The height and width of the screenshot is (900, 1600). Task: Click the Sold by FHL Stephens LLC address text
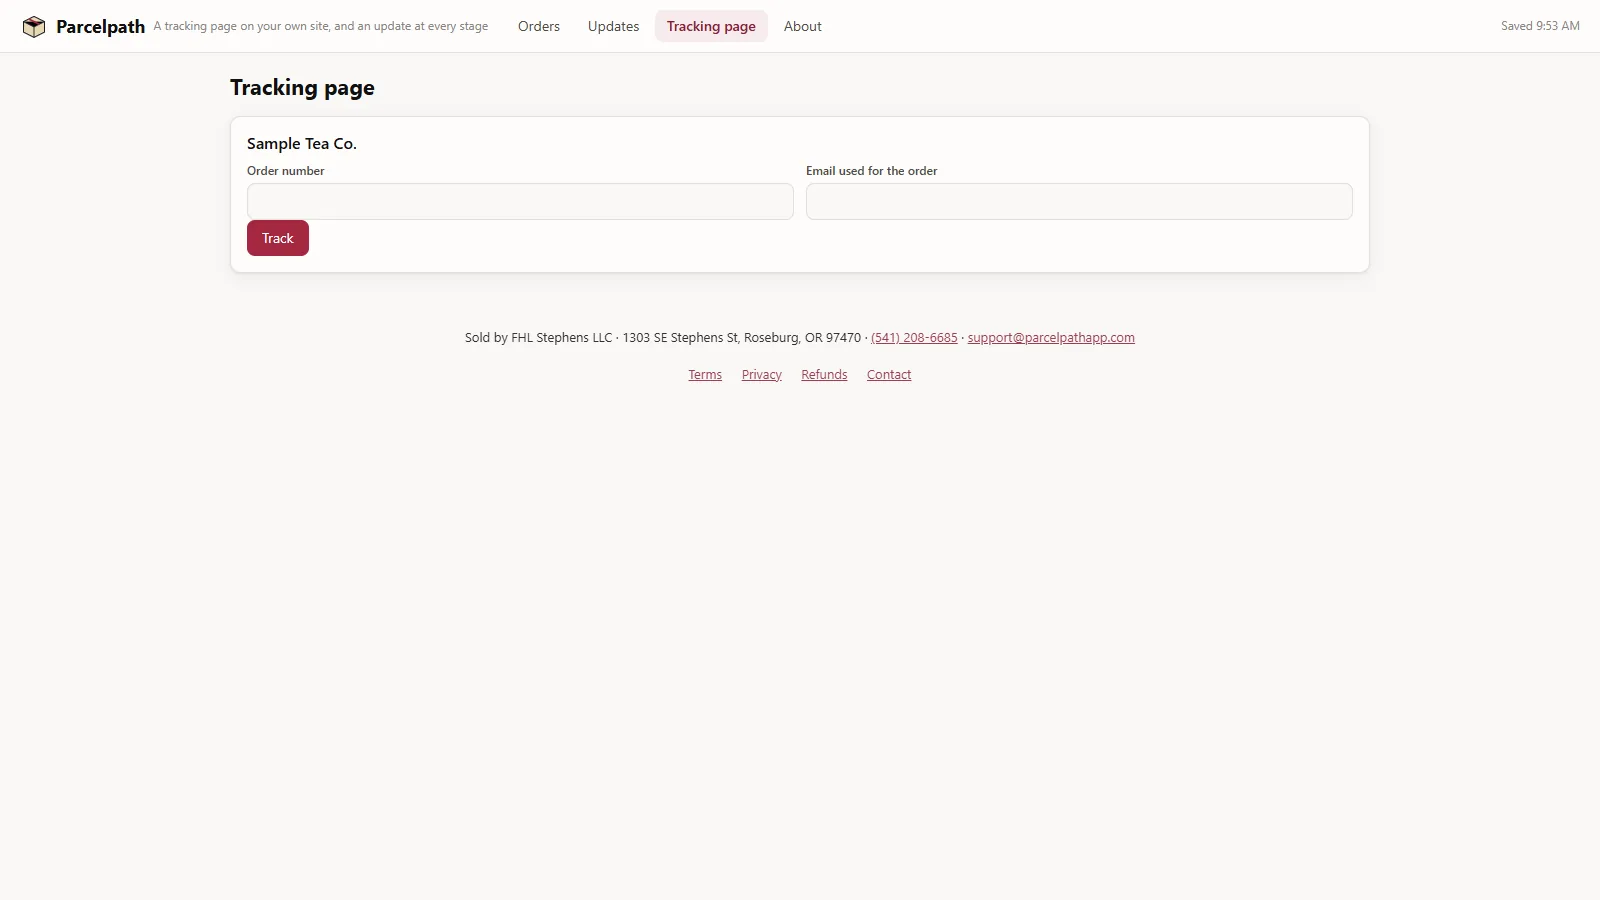pos(663,338)
